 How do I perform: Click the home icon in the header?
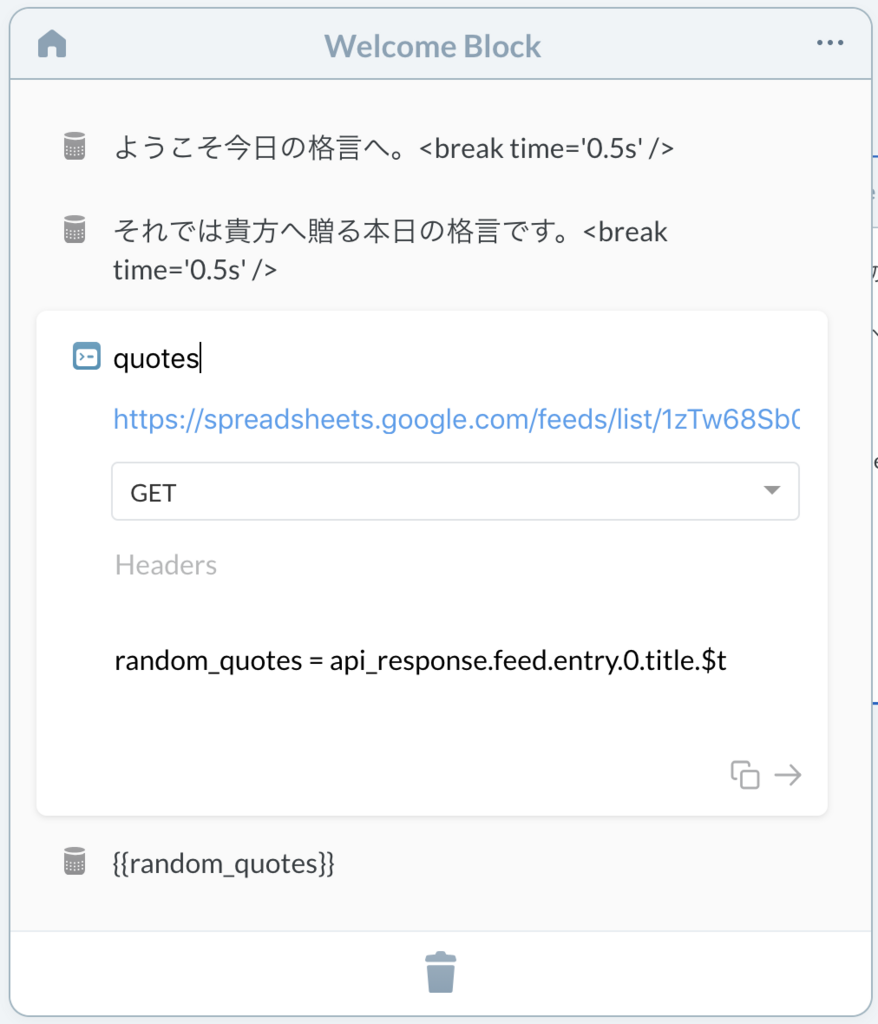tap(50, 43)
